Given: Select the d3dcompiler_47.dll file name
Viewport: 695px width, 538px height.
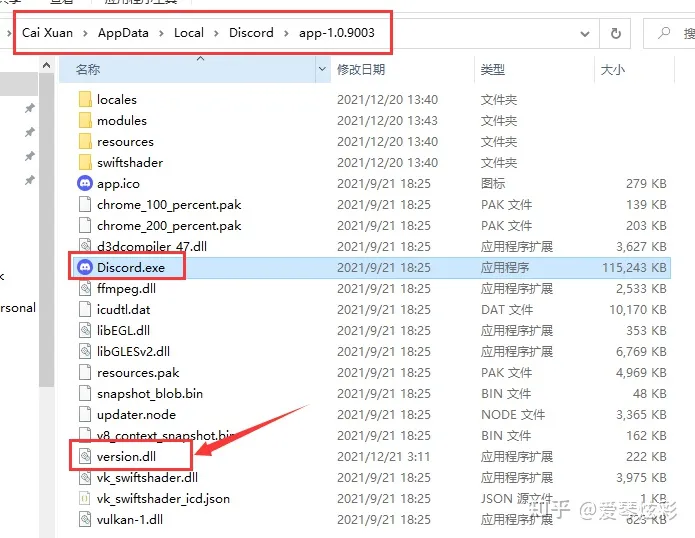Looking at the screenshot, I should tap(152, 246).
